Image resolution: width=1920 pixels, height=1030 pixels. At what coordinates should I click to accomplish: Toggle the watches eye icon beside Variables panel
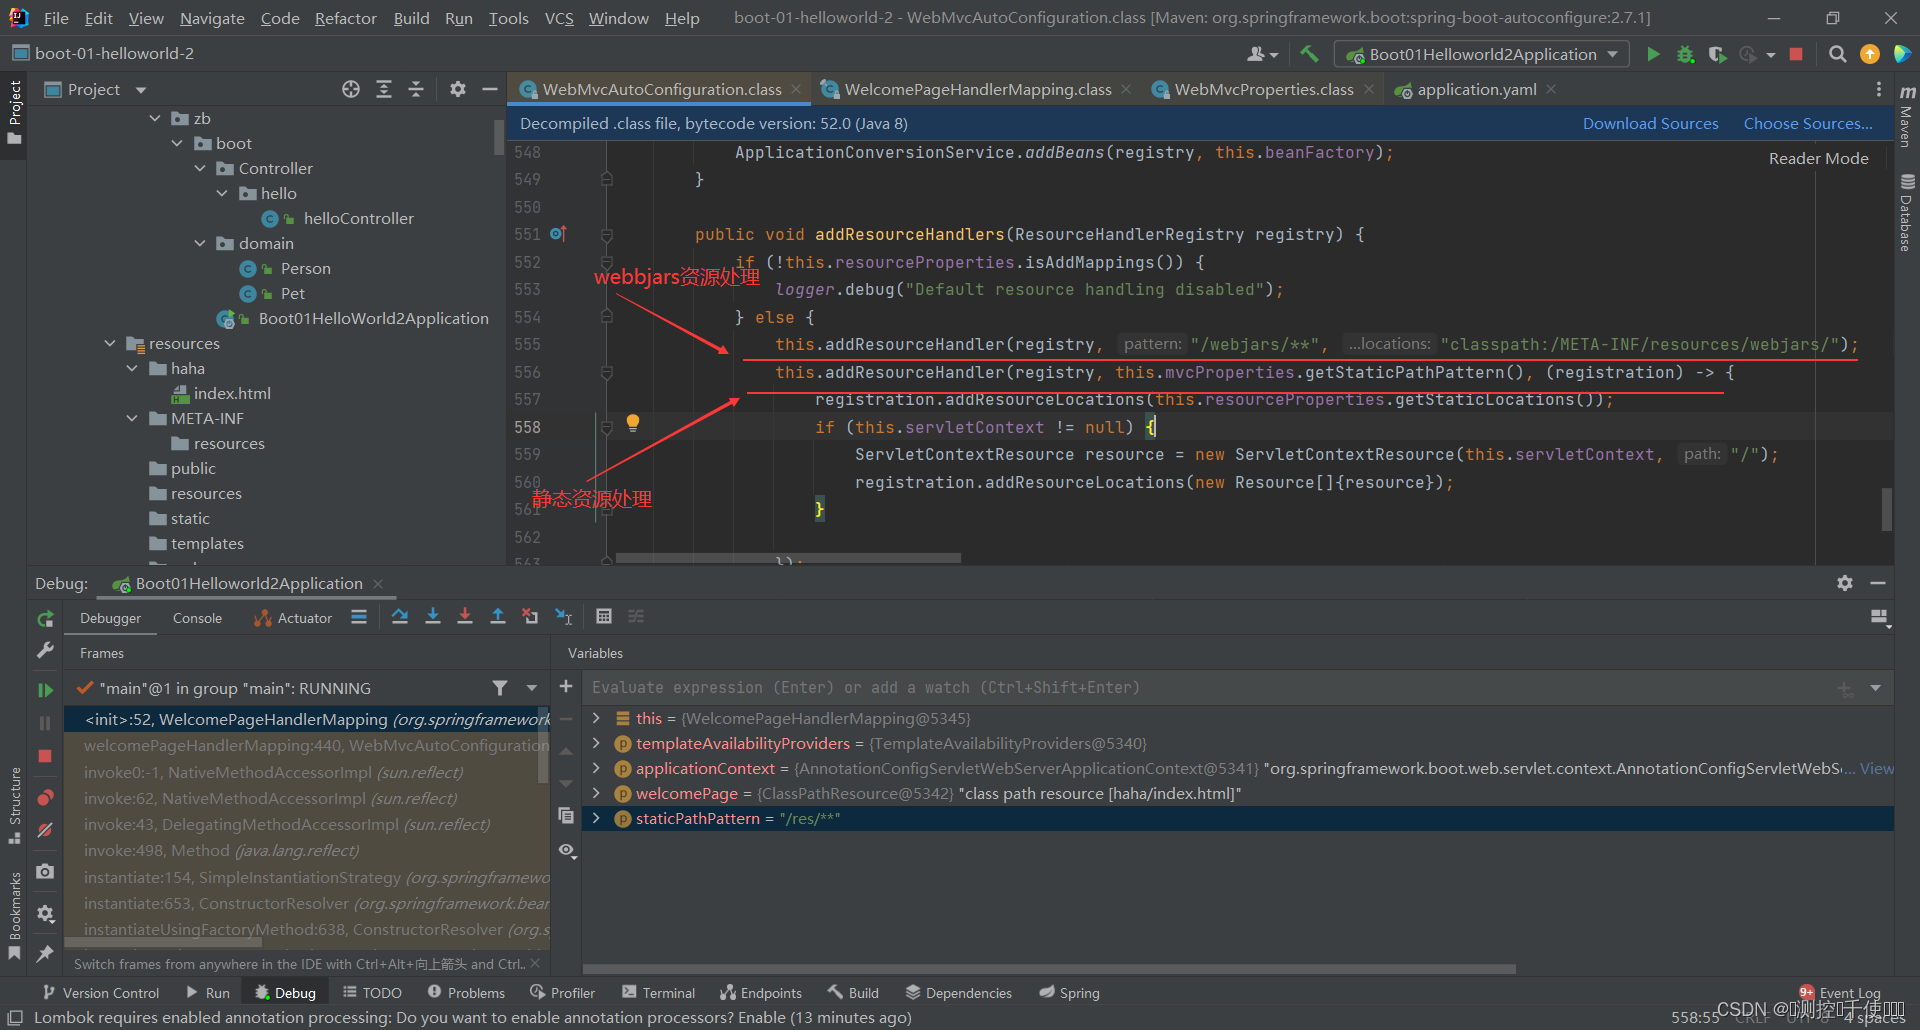click(x=567, y=851)
